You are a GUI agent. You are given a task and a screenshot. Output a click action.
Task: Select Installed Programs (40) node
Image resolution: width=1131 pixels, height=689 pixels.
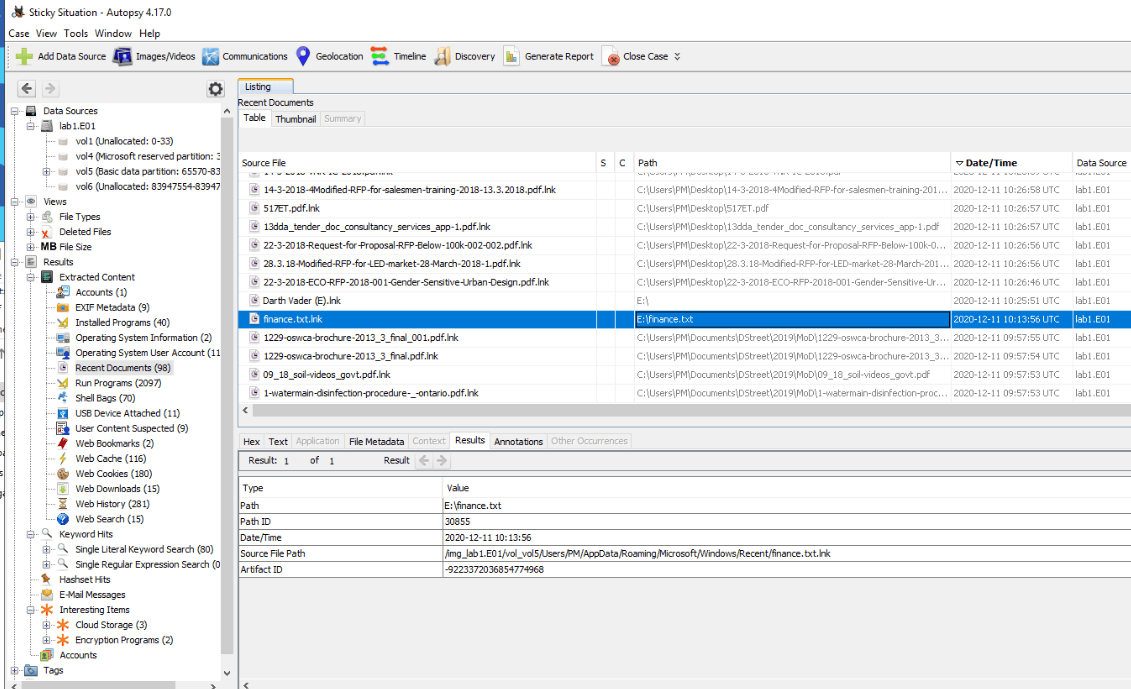(x=122, y=322)
